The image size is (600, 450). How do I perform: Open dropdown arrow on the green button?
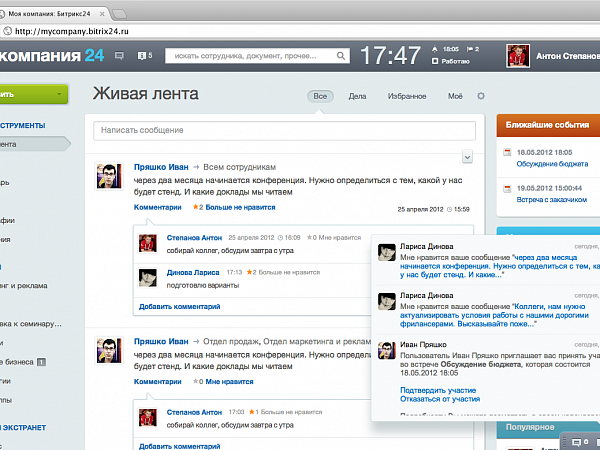pyautogui.click(x=60, y=95)
